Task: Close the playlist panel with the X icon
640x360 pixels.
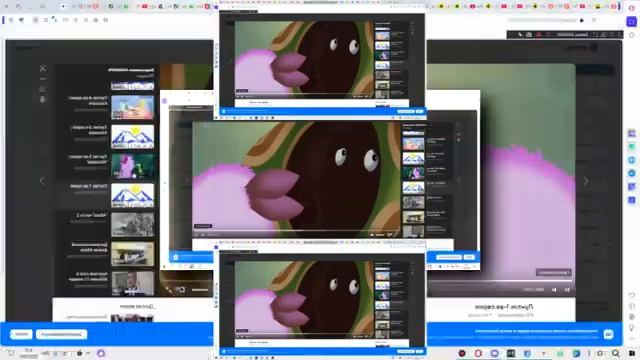Action: pos(43,68)
